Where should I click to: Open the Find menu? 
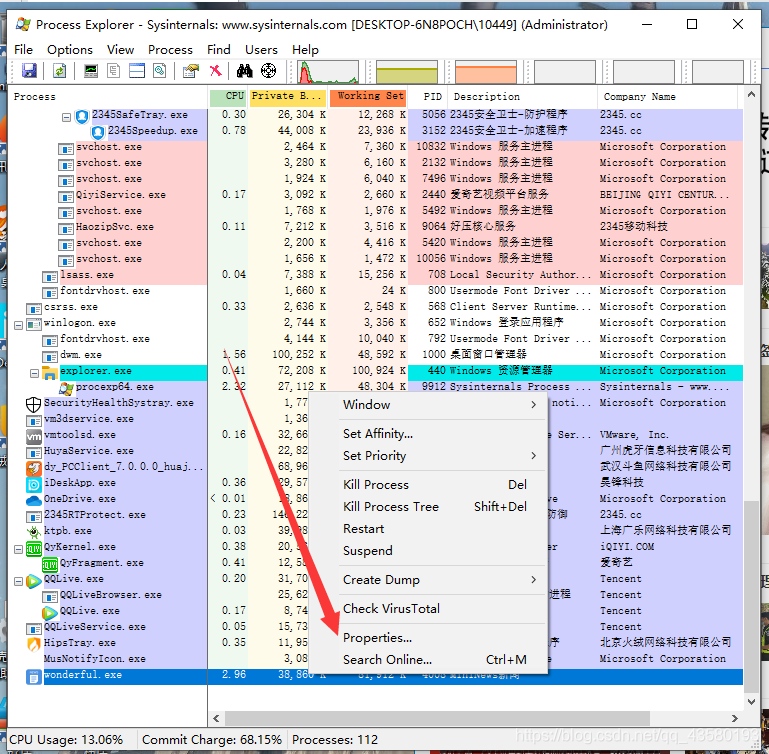click(219, 50)
